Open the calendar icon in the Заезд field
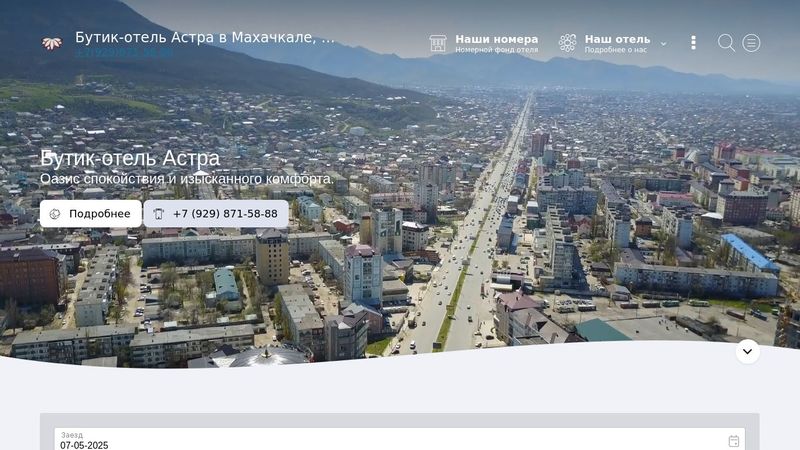The width and height of the screenshot is (800, 450). (734, 441)
